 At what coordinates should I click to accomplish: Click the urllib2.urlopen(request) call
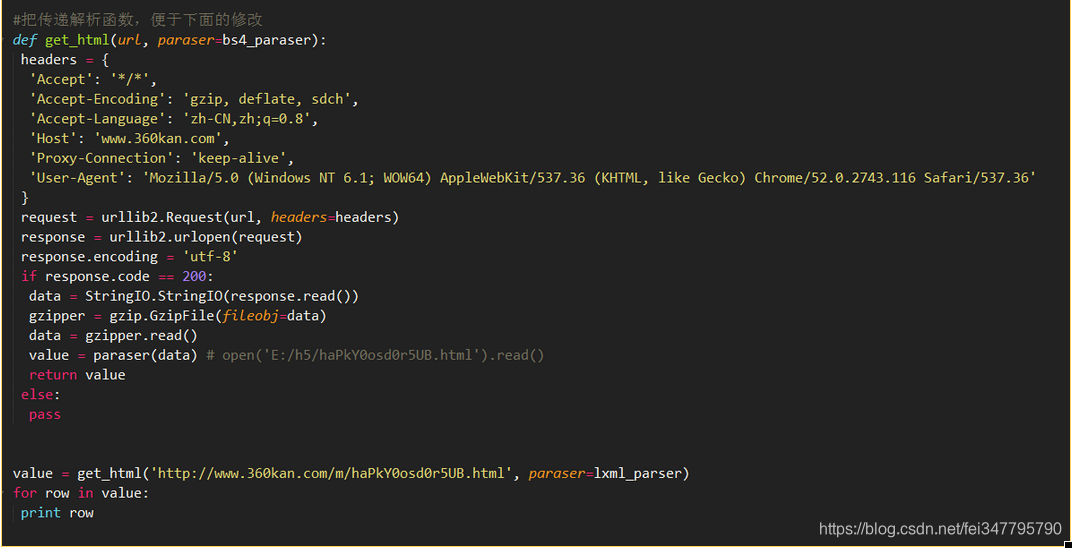(x=206, y=237)
